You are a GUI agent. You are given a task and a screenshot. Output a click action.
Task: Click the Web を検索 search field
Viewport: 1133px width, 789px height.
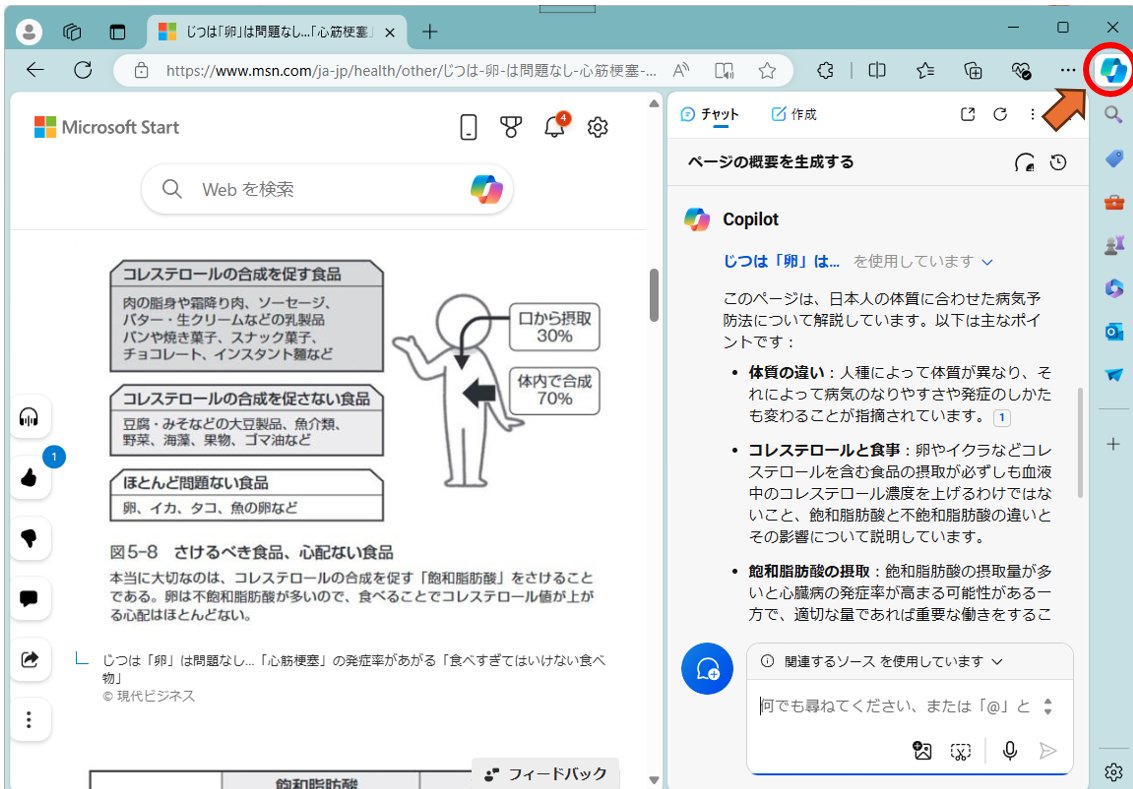[x=327, y=189]
